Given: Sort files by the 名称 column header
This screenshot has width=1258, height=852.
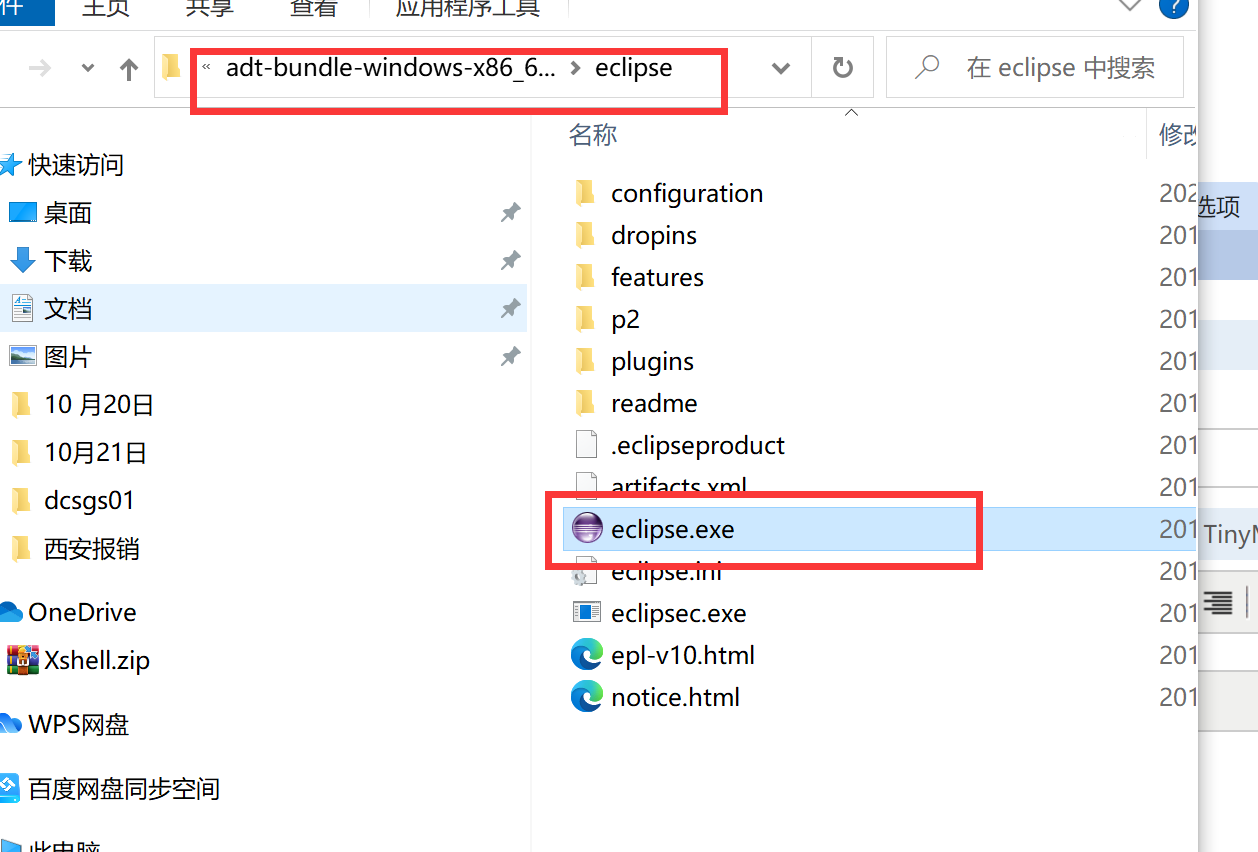Looking at the screenshot, I should pyautogui.click(x=593, y=135).
